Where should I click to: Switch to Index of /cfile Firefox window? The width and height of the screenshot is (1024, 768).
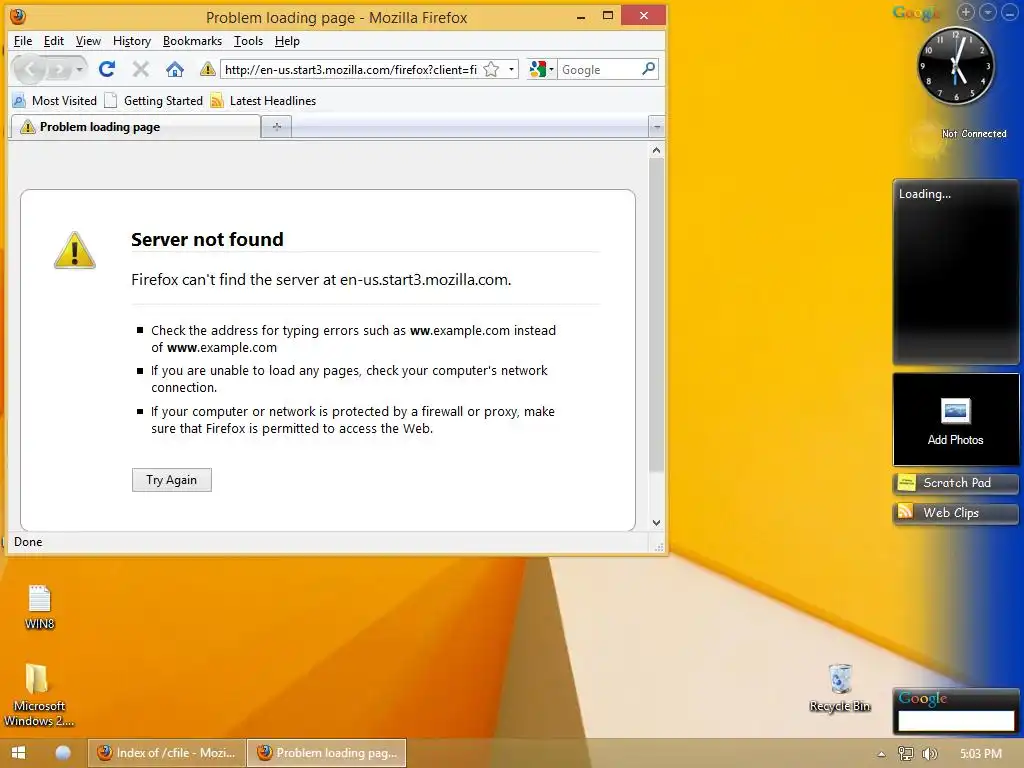click(x=167, y=752)
